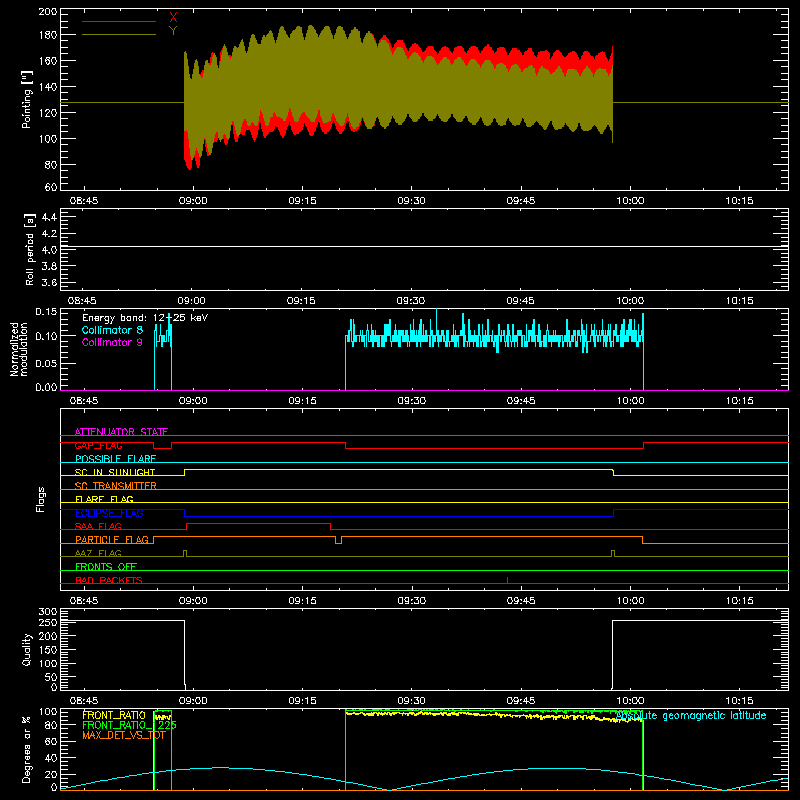Click the olive Y legend line sample

coord(119,34)
